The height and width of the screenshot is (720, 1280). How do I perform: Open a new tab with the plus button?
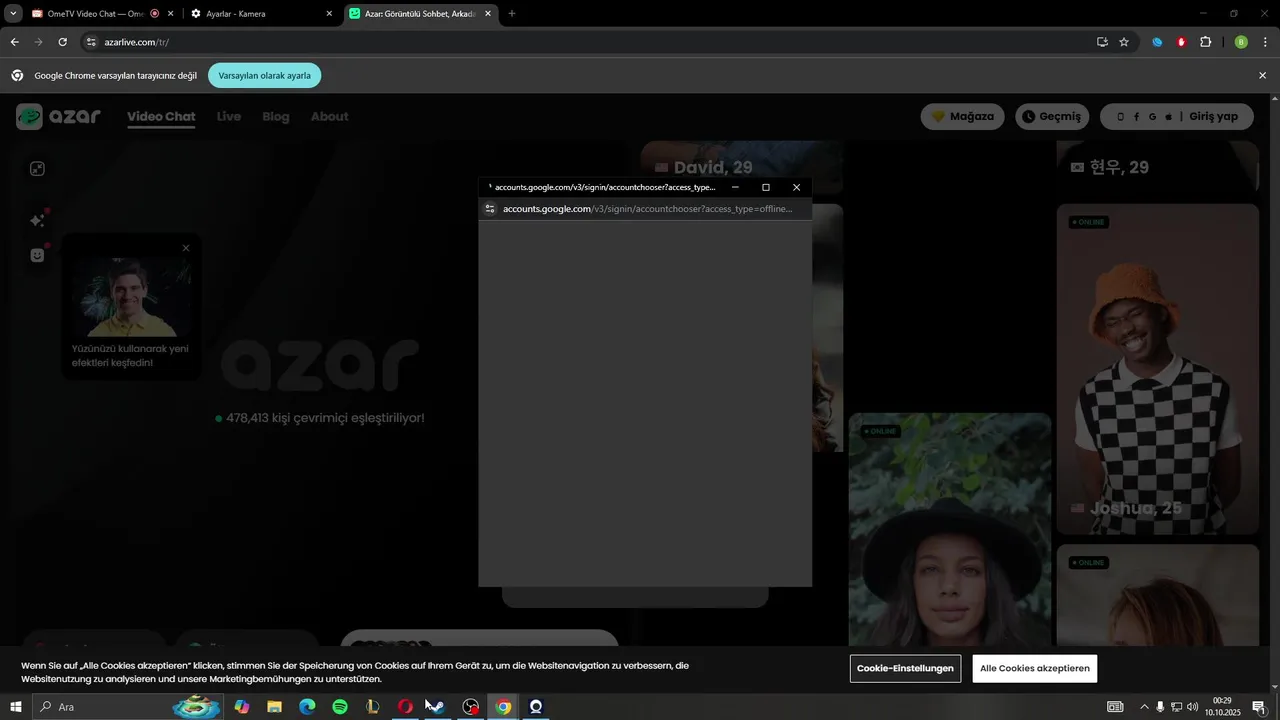[512, 14]
